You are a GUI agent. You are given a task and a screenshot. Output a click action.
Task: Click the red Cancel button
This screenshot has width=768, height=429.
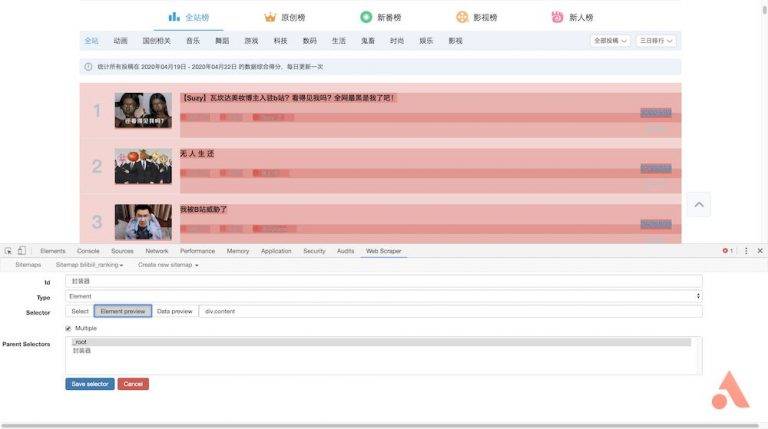[133, 384]
